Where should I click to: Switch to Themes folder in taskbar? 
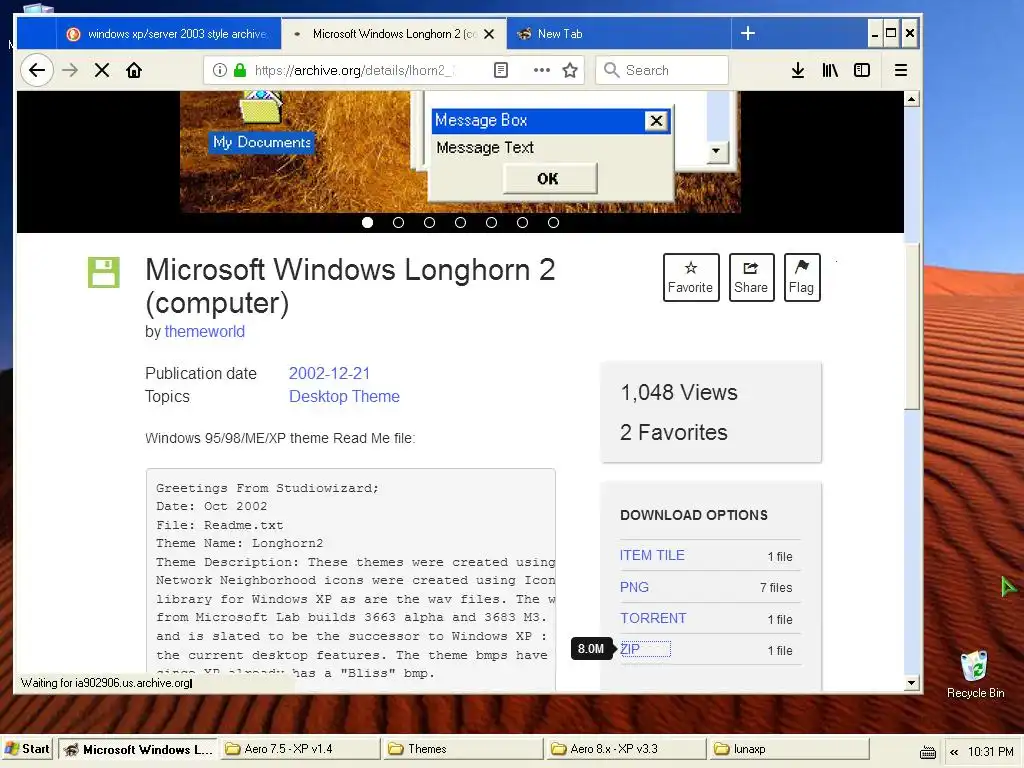coord(463,749)
